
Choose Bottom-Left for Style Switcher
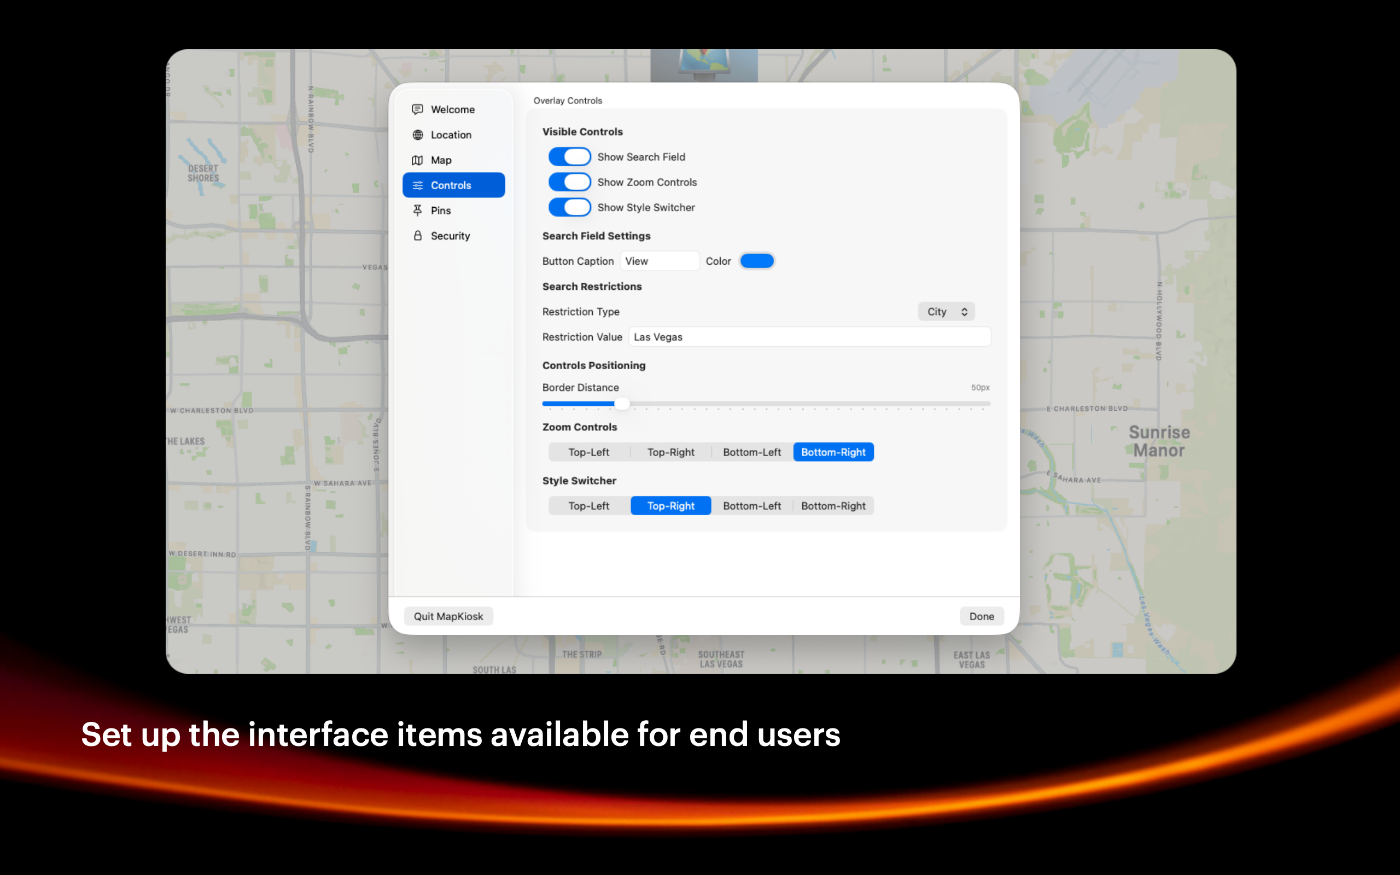[x=752, y=506]
